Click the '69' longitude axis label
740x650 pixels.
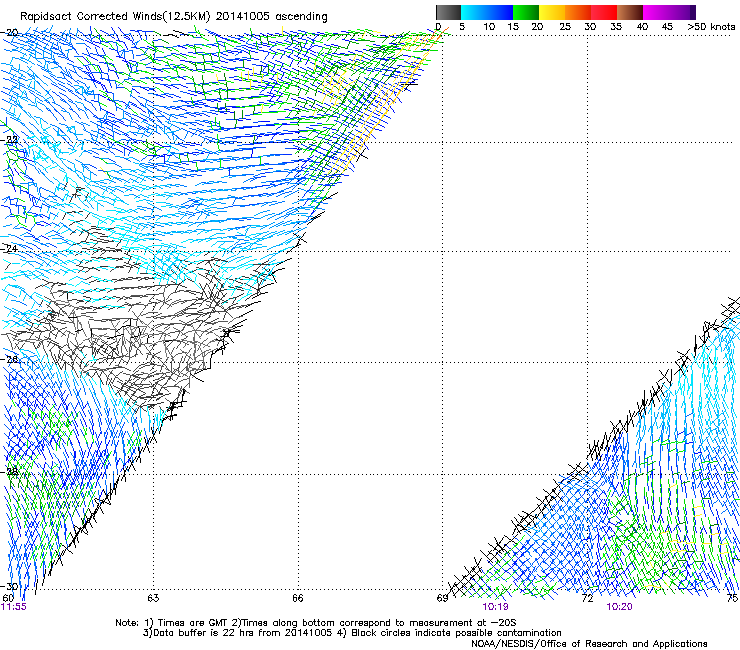(442, 598)
